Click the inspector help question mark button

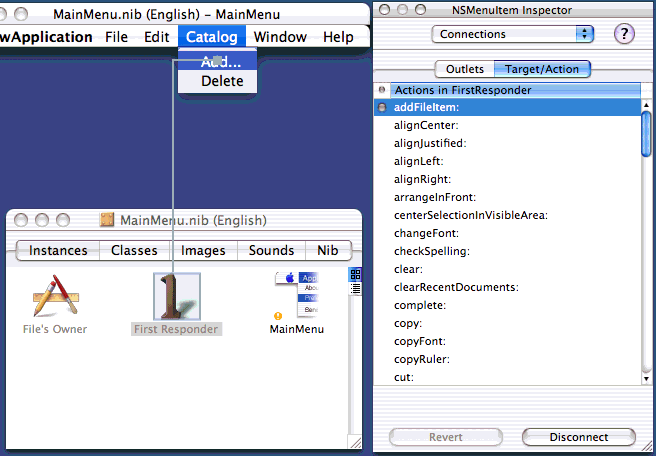(x=624, y=34)
